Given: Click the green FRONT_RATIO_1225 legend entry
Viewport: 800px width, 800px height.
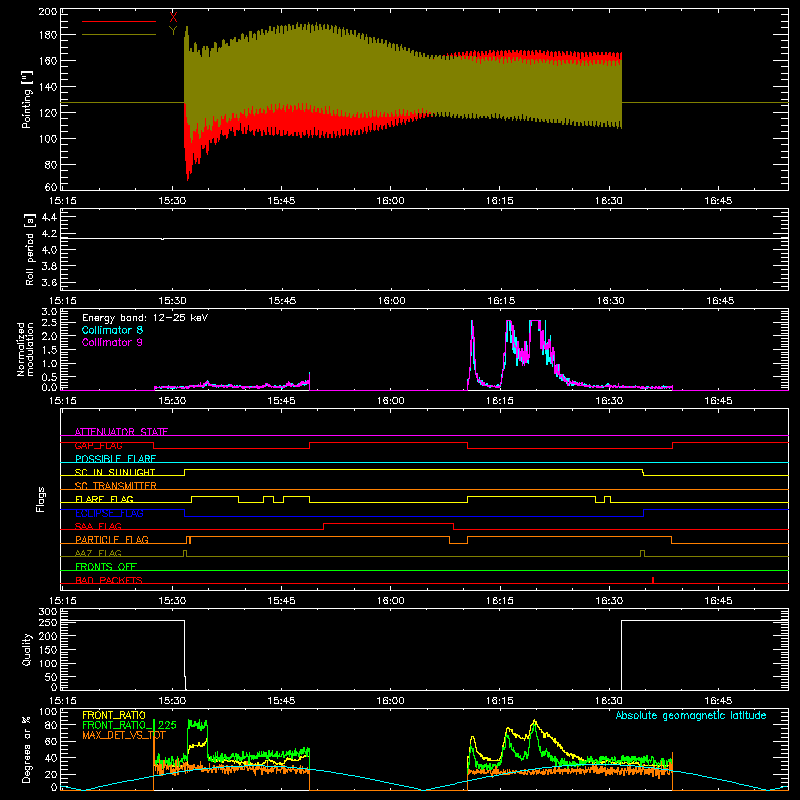Looking at the screenshot, I should pyautogui.click(x=129, y=725).
